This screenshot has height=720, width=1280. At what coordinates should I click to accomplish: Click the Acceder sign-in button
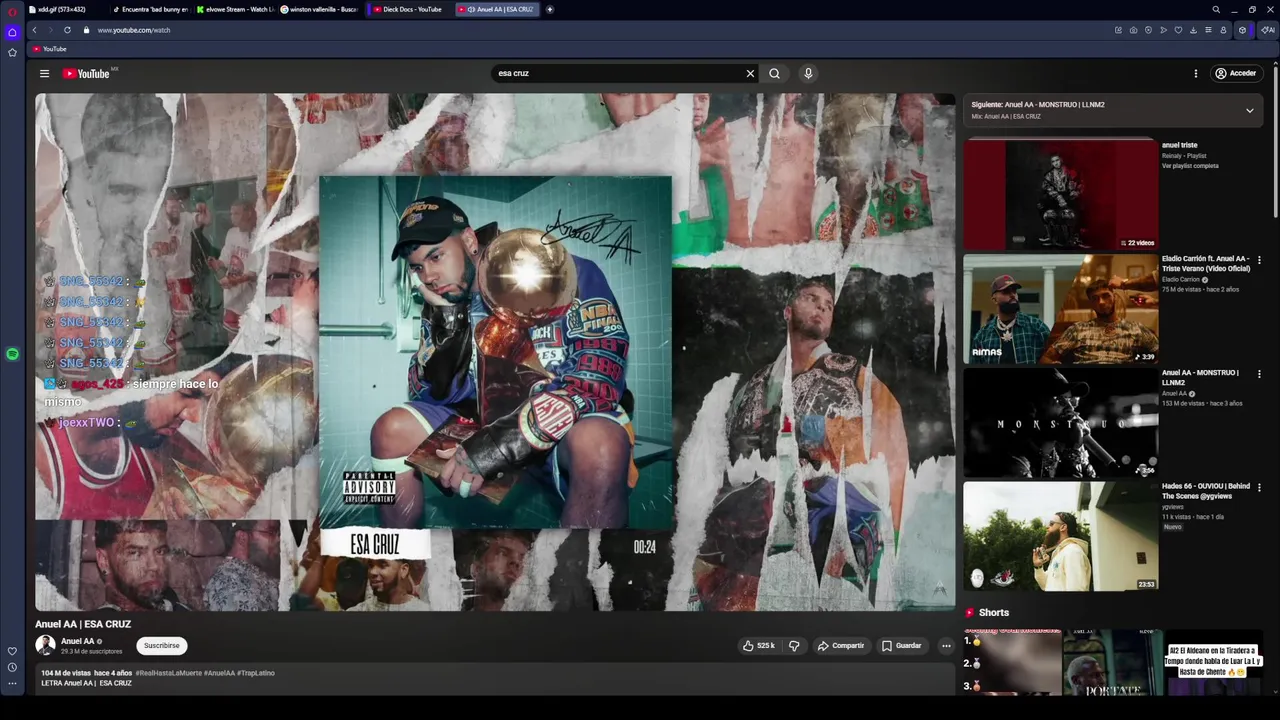tap(1235, 73)
